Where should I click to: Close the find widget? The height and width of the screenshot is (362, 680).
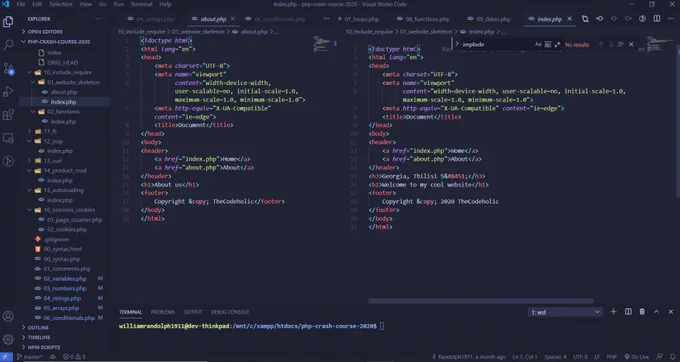click(631, 44)
